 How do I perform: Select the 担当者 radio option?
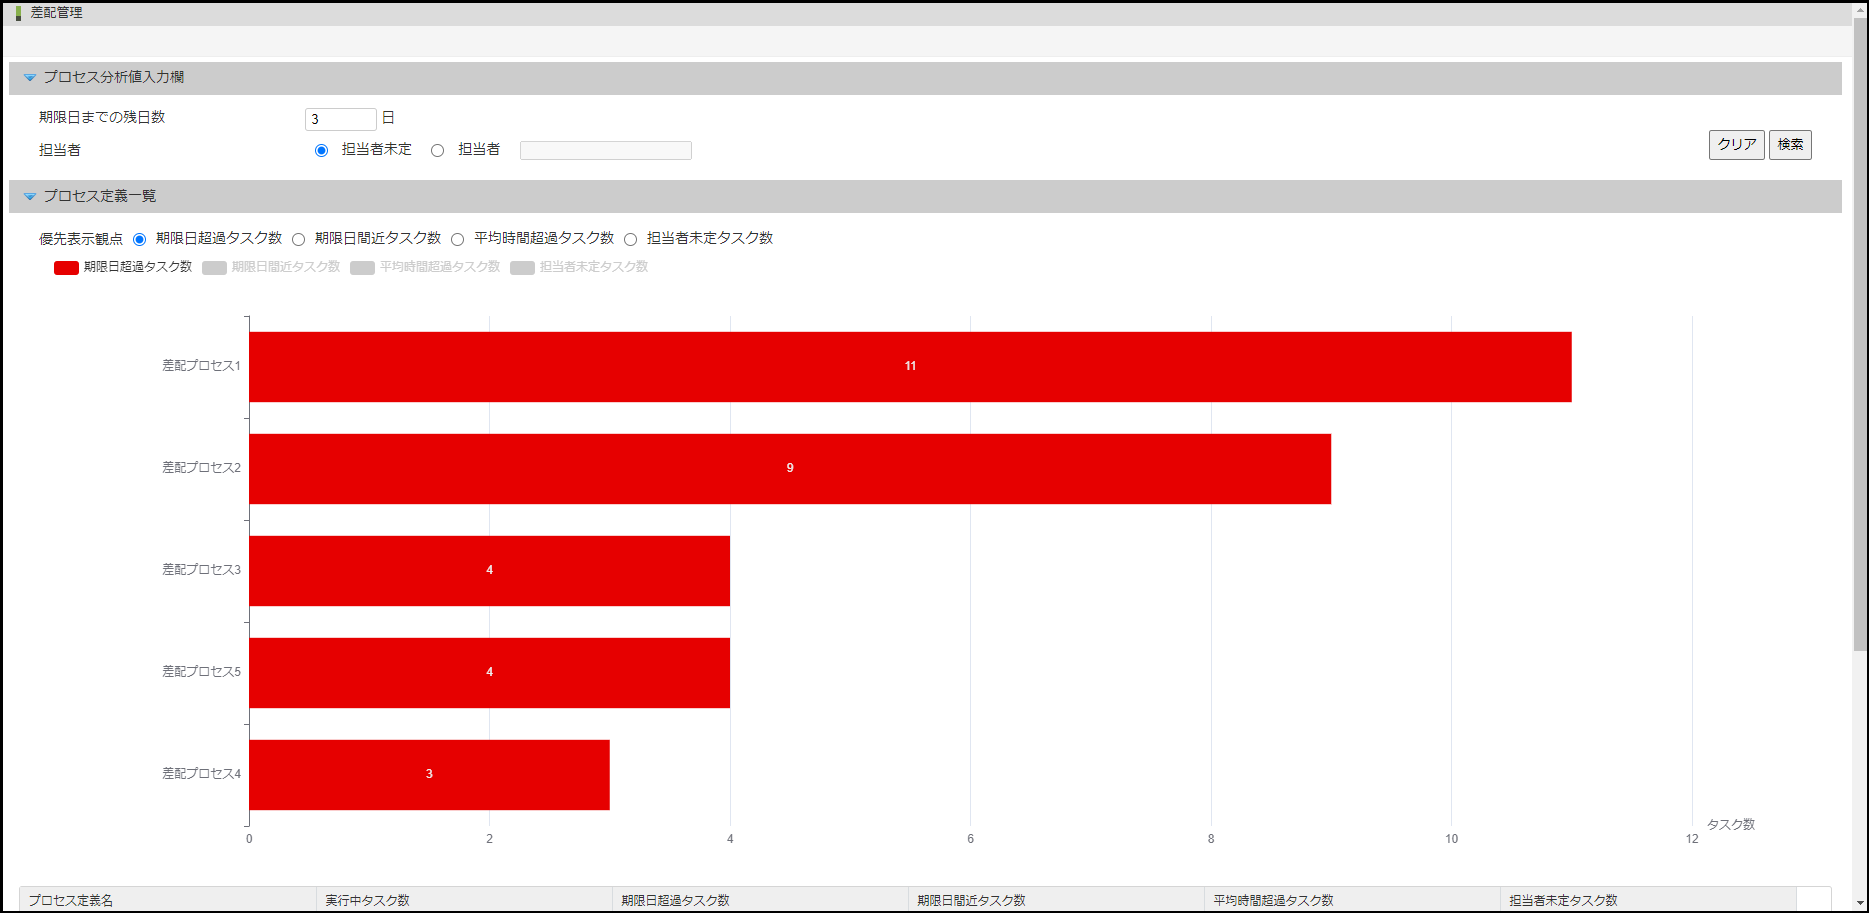coord(437,150)
